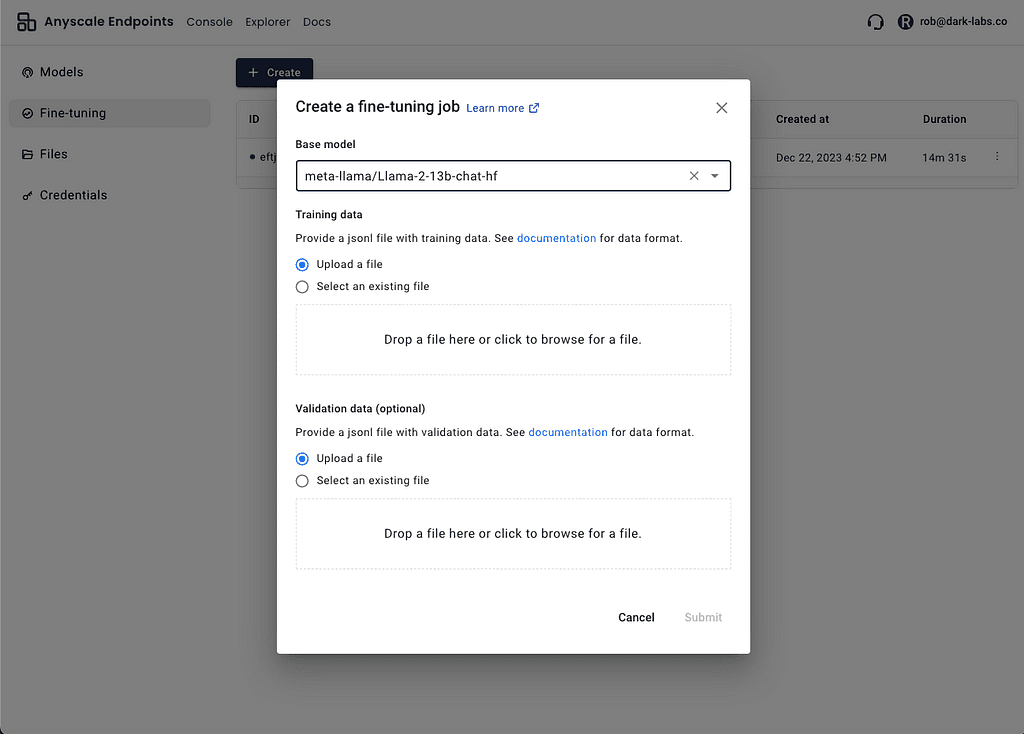Screen dimensions: 1024x734
Task: Expand the base model dropdown arrow
Action: coord(714,176)
